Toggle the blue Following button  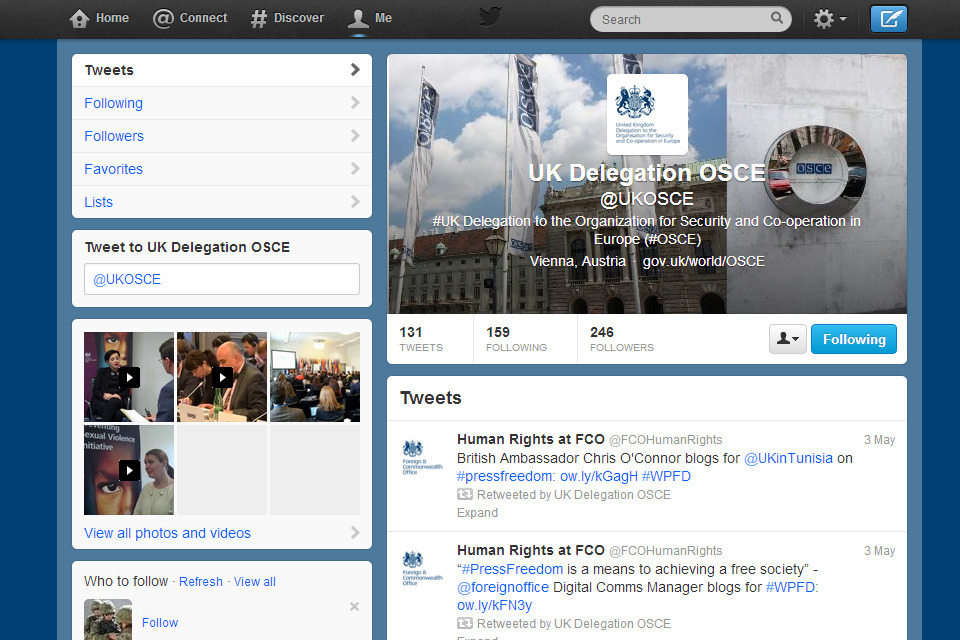[853, 339]
